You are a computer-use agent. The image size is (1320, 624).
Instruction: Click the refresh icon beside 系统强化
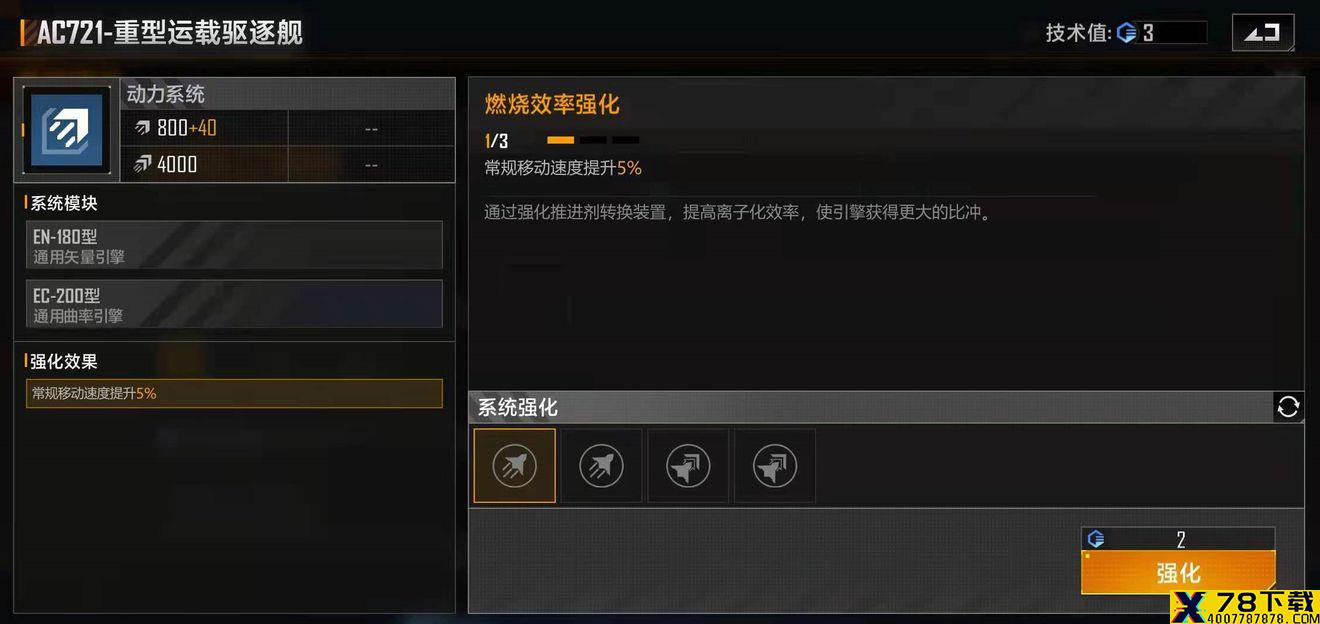[x=1289, y=407]
